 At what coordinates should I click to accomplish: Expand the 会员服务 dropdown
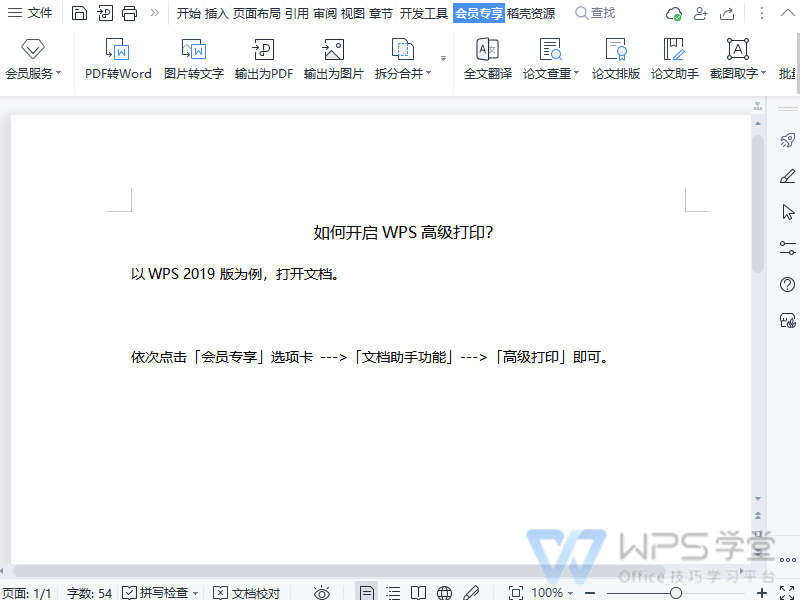coord(33,73)
